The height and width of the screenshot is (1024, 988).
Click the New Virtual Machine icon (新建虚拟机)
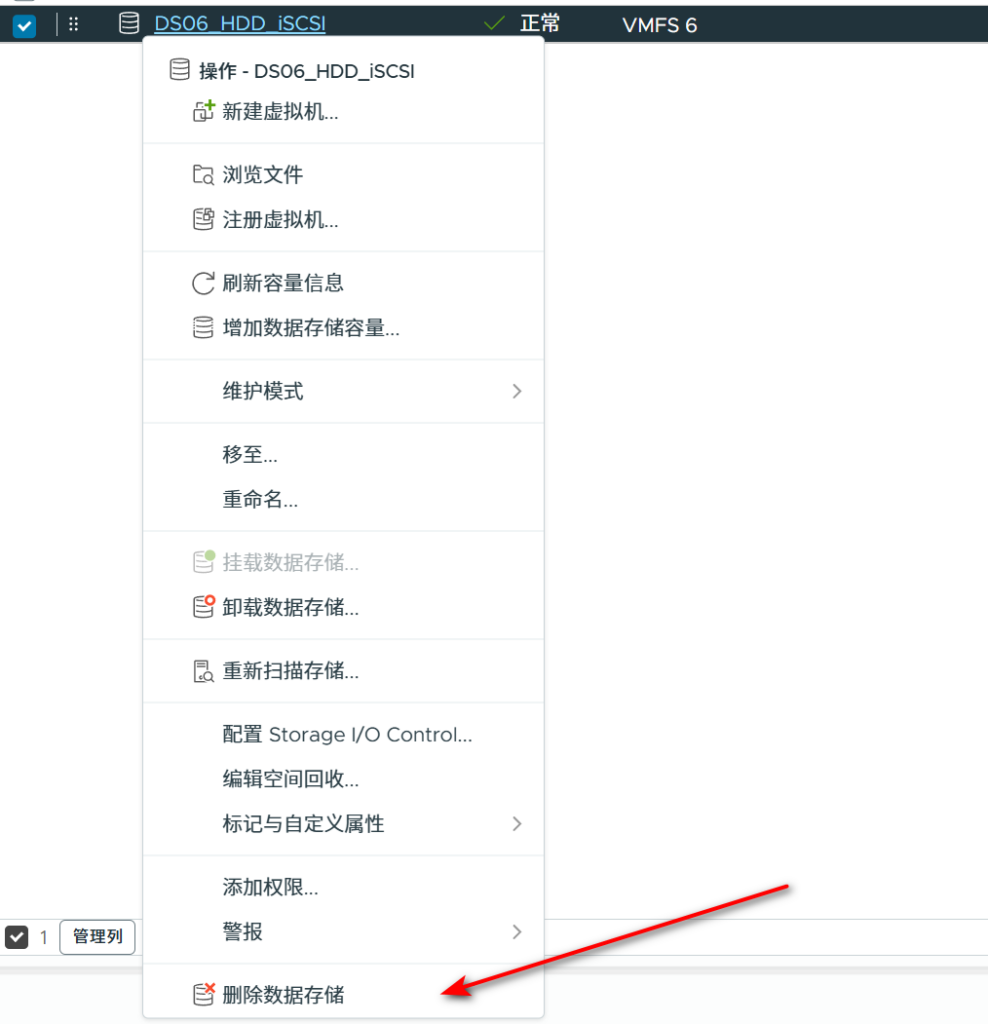point(203,112)
